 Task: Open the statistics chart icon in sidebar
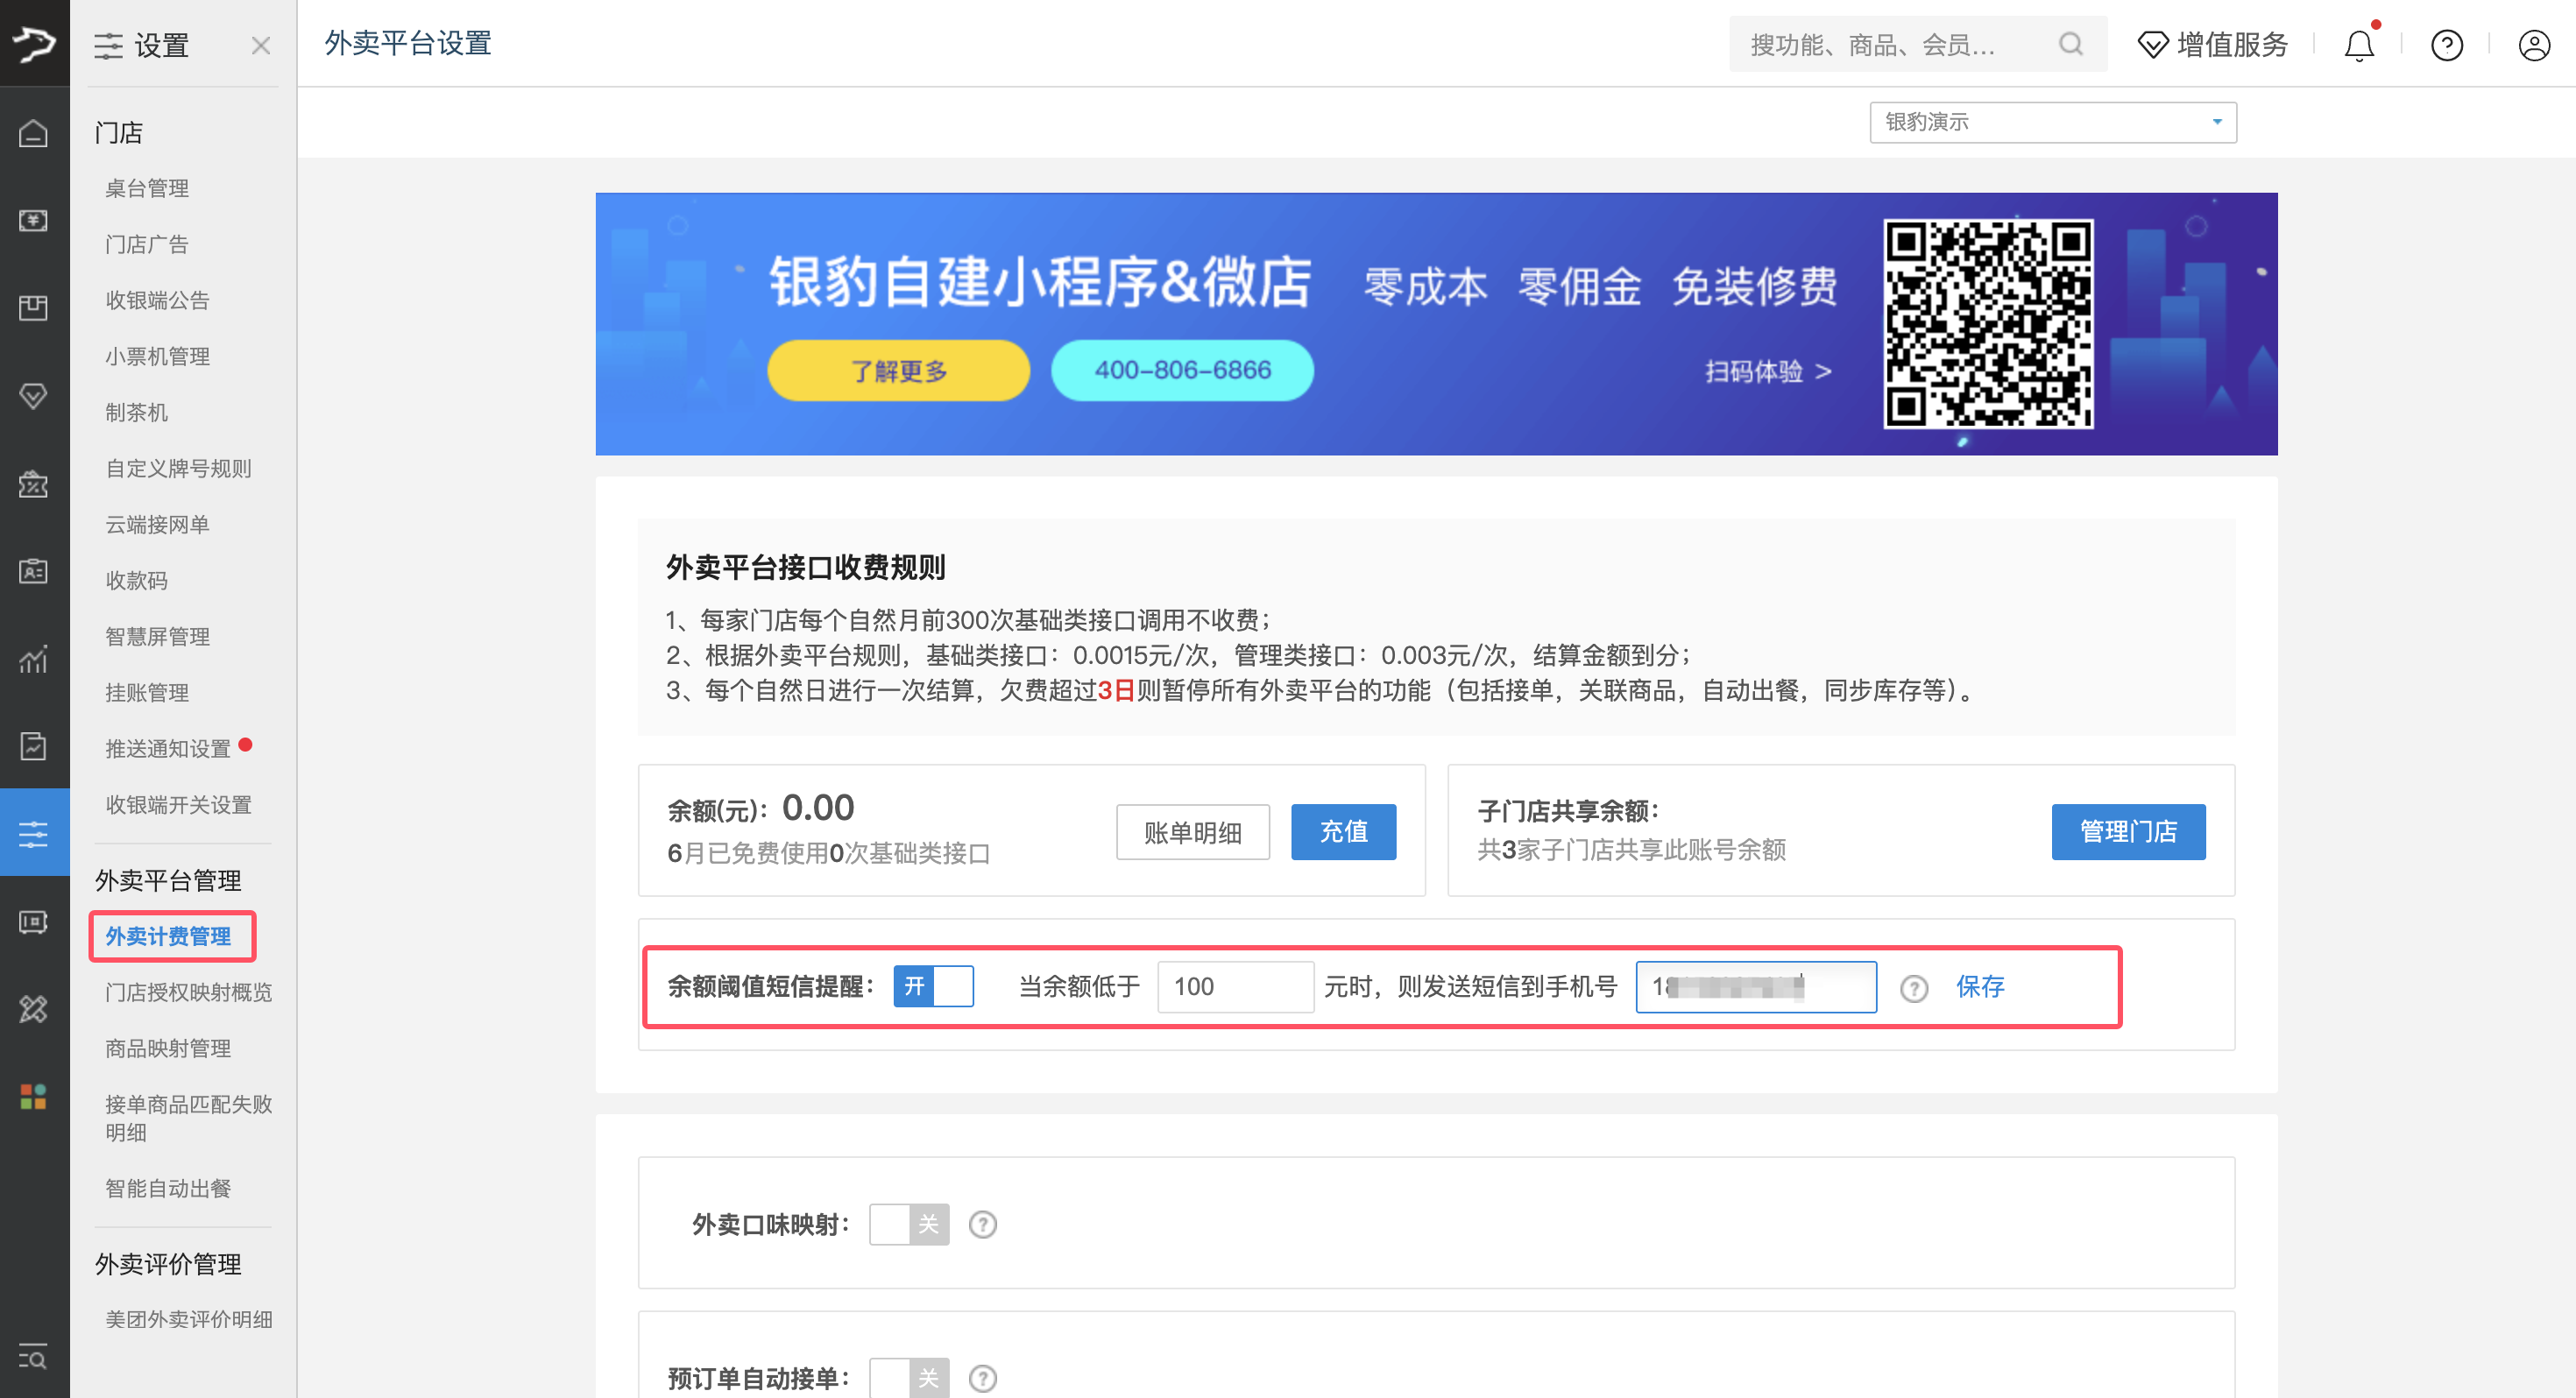[34, 659]
